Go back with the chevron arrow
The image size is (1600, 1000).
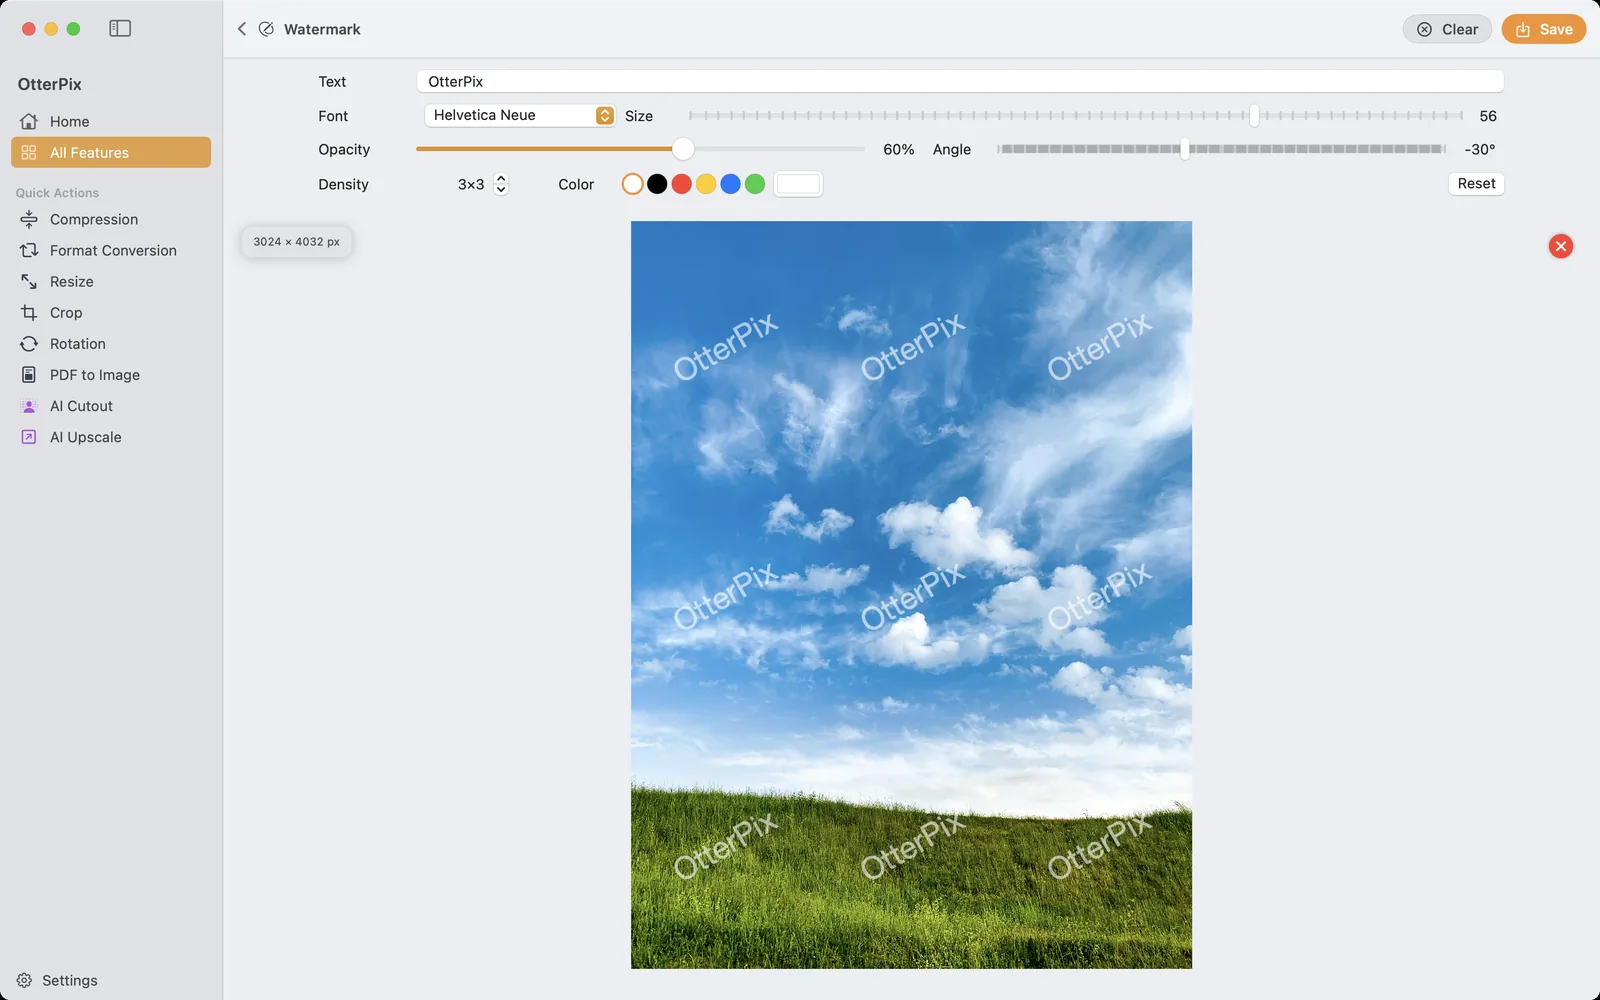click(242, 29)
